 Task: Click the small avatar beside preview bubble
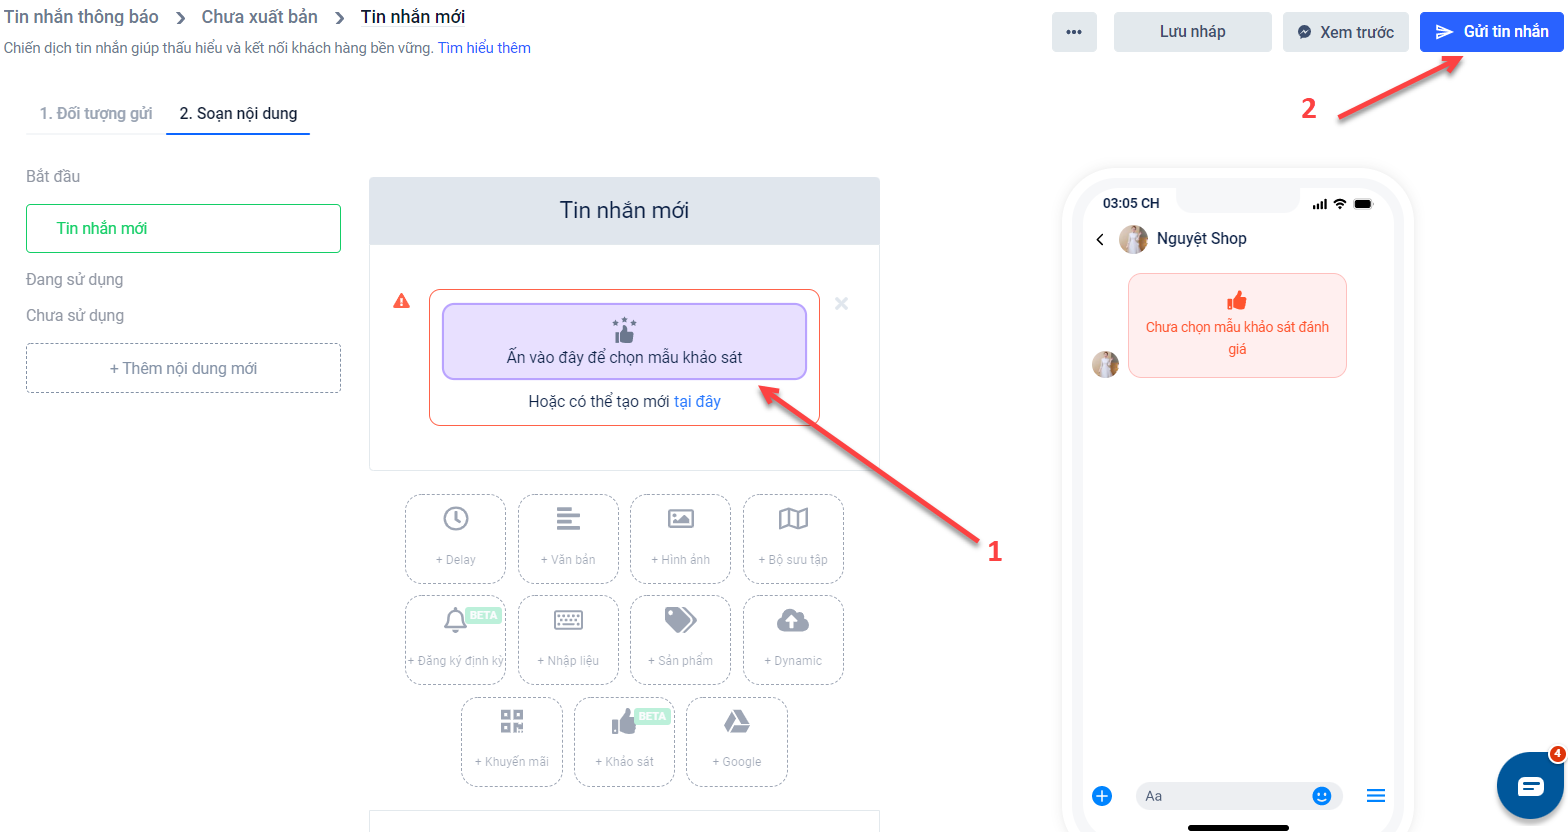[1105, 364]
